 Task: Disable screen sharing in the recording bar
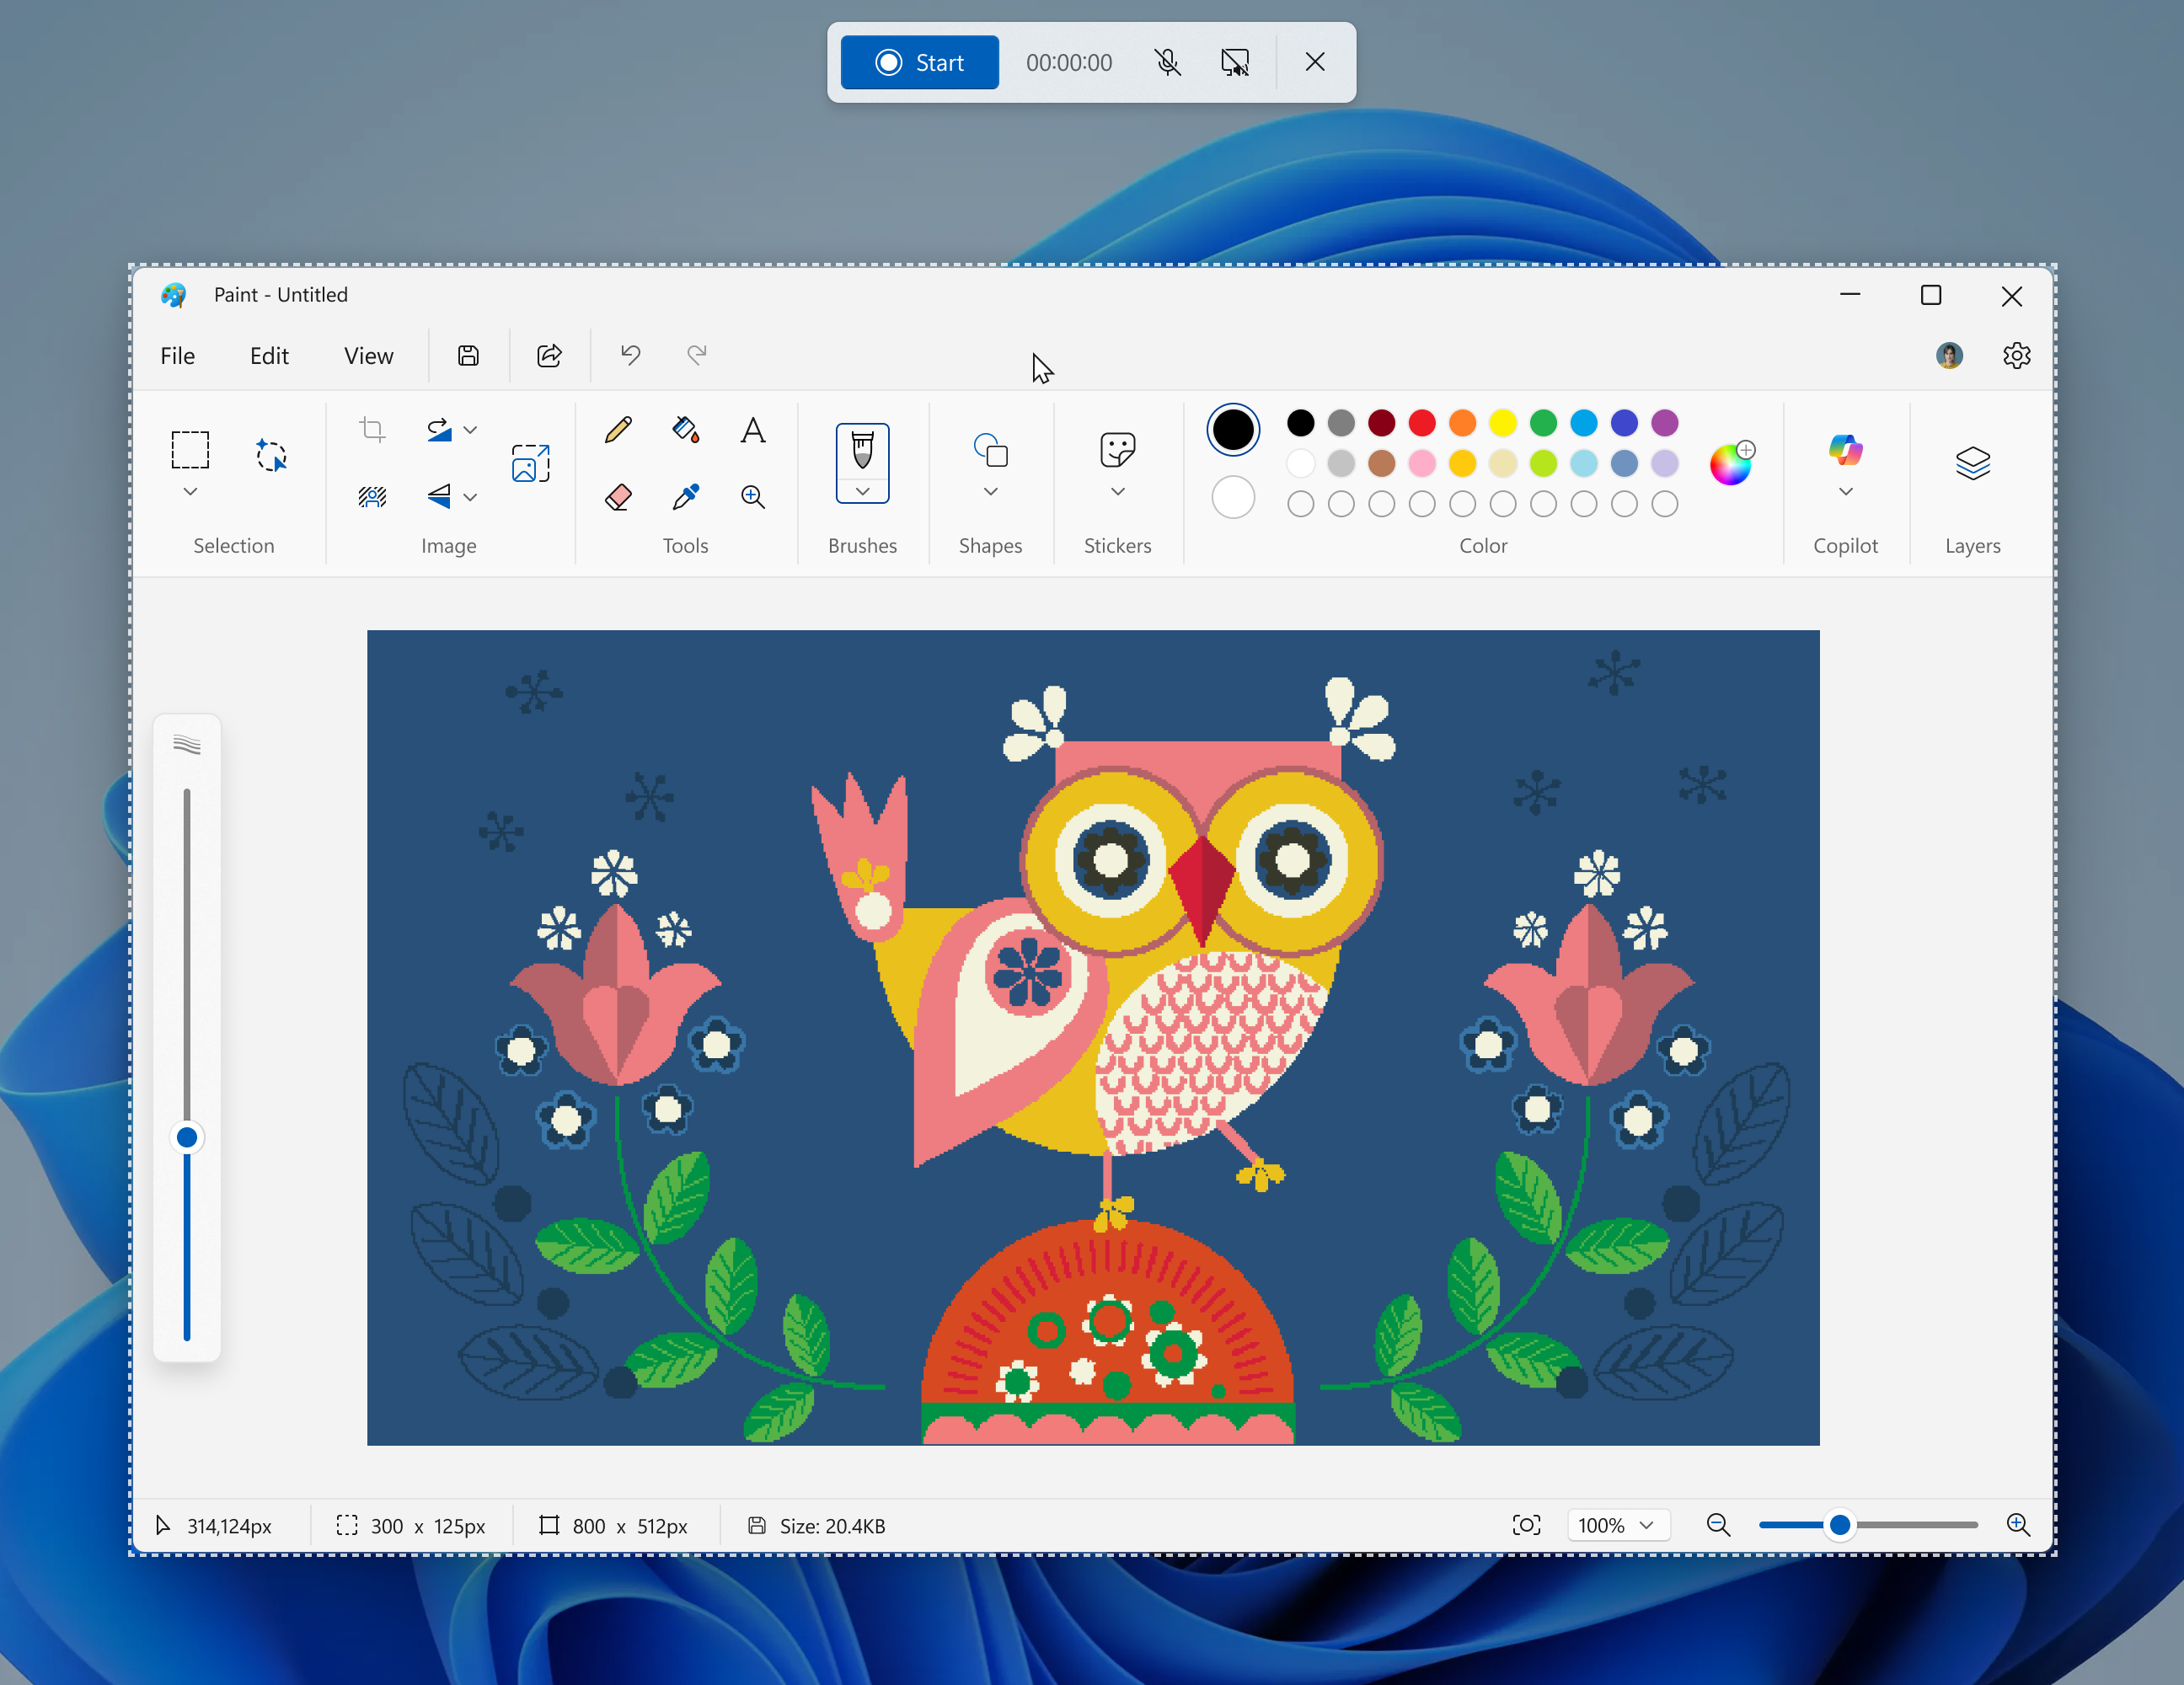click(x=1236, y=62)
